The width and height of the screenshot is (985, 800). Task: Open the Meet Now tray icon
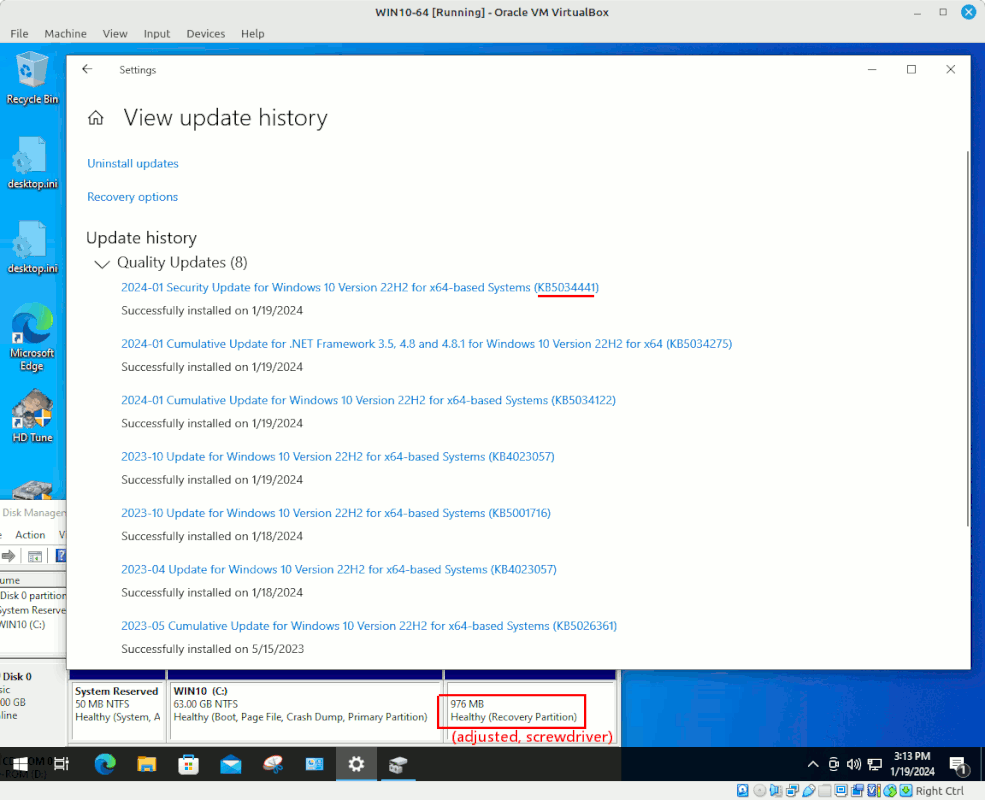834,764
